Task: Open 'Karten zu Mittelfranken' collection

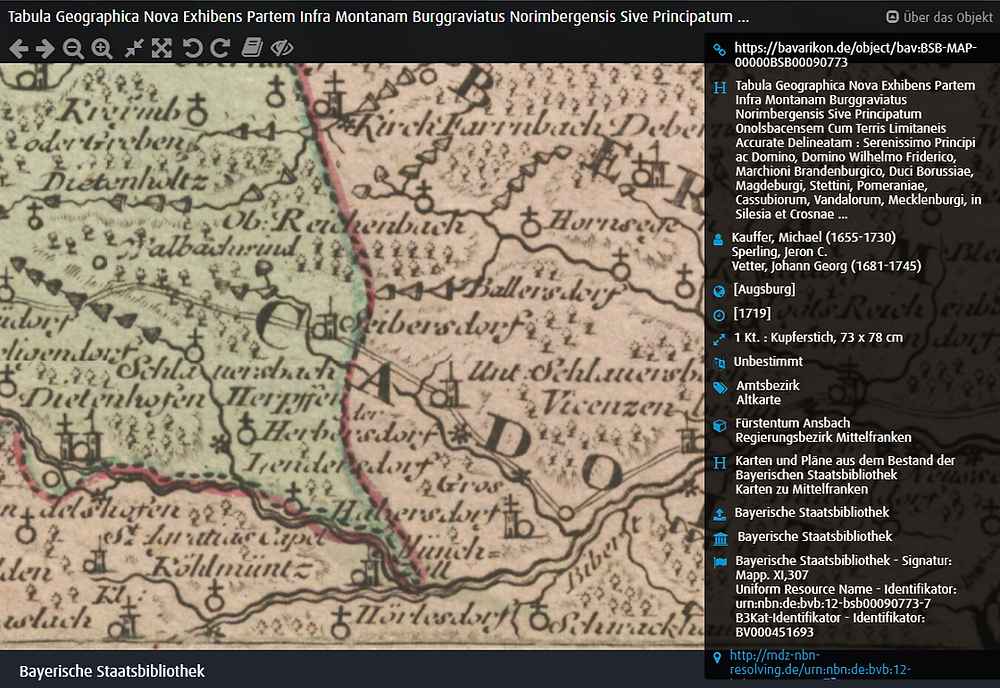Action: pyautogui.click(x=802, y=489)
